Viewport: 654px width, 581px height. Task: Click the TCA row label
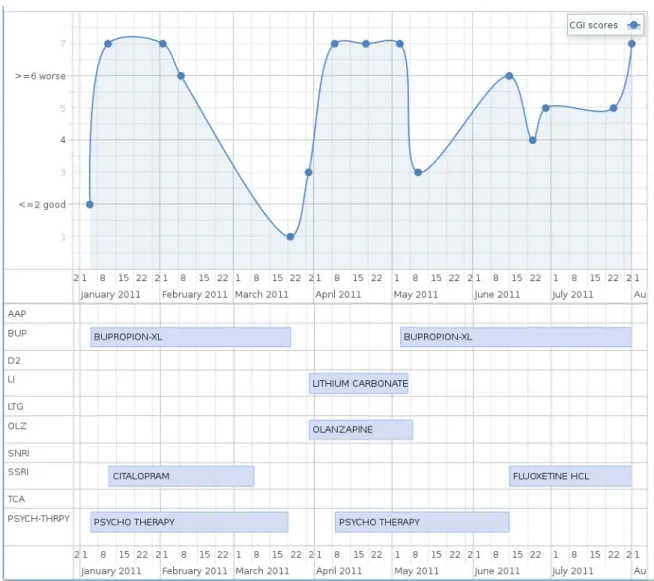point(16,499)
